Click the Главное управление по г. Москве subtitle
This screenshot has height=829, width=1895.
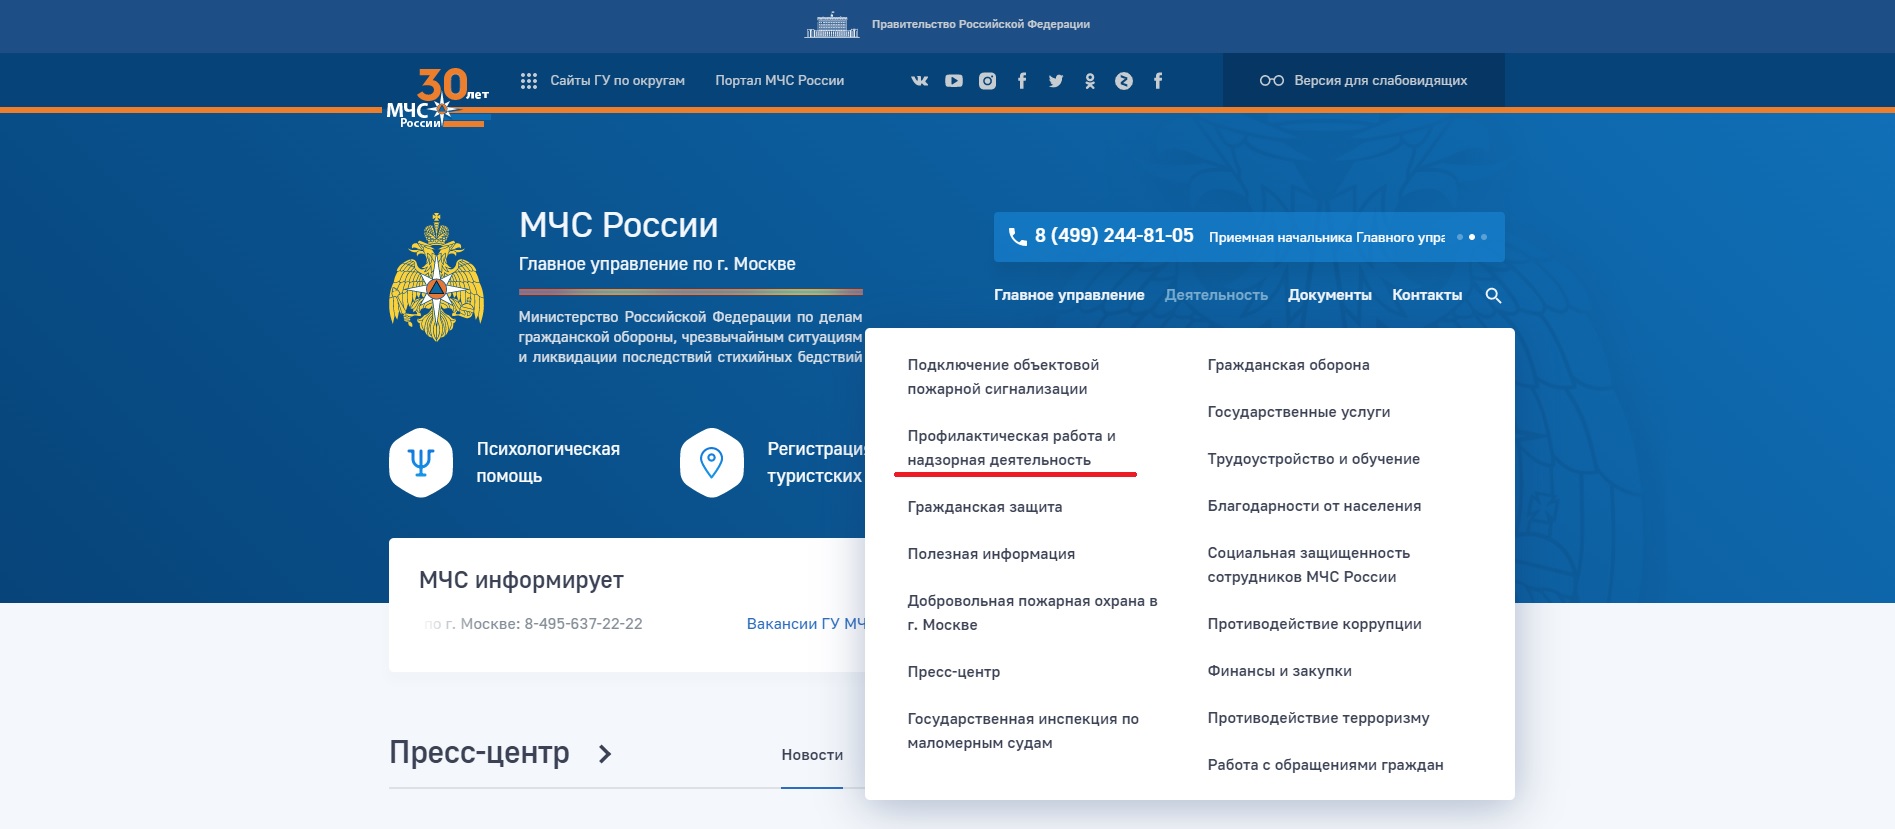tap(657, 264)
